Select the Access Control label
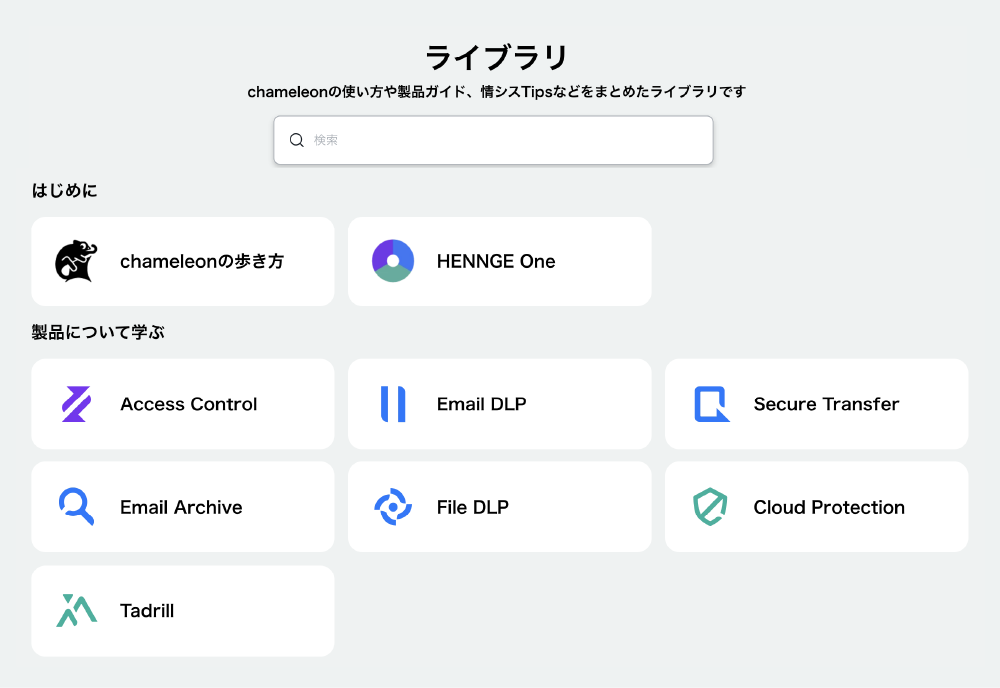Image resolution: width=1000 pixels, height=688 pixels. pos(189,404)
